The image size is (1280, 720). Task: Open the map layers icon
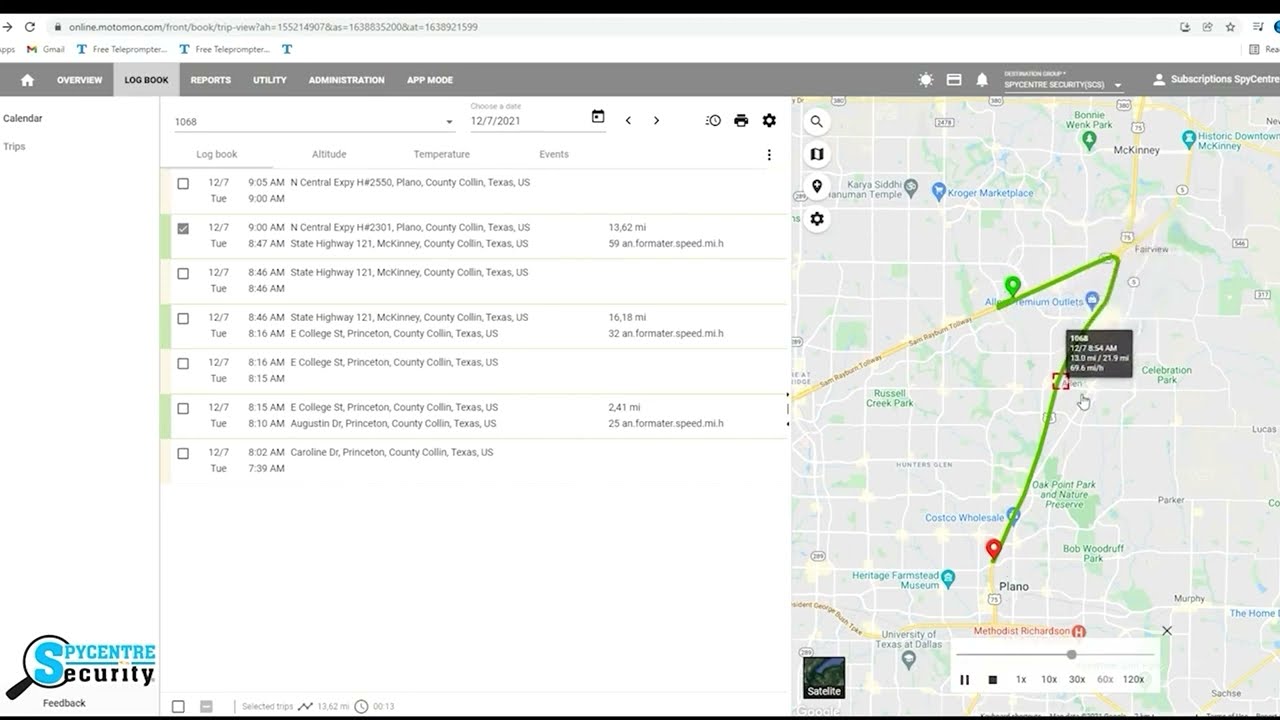click(x=817, y=154)
